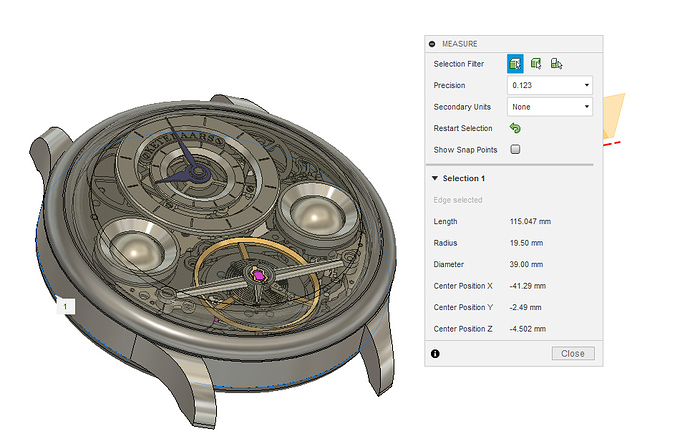The height and width of the screenshot is (448, 690).
Task: Click the selection label 1 beside the watch
Action: point(65,306)
